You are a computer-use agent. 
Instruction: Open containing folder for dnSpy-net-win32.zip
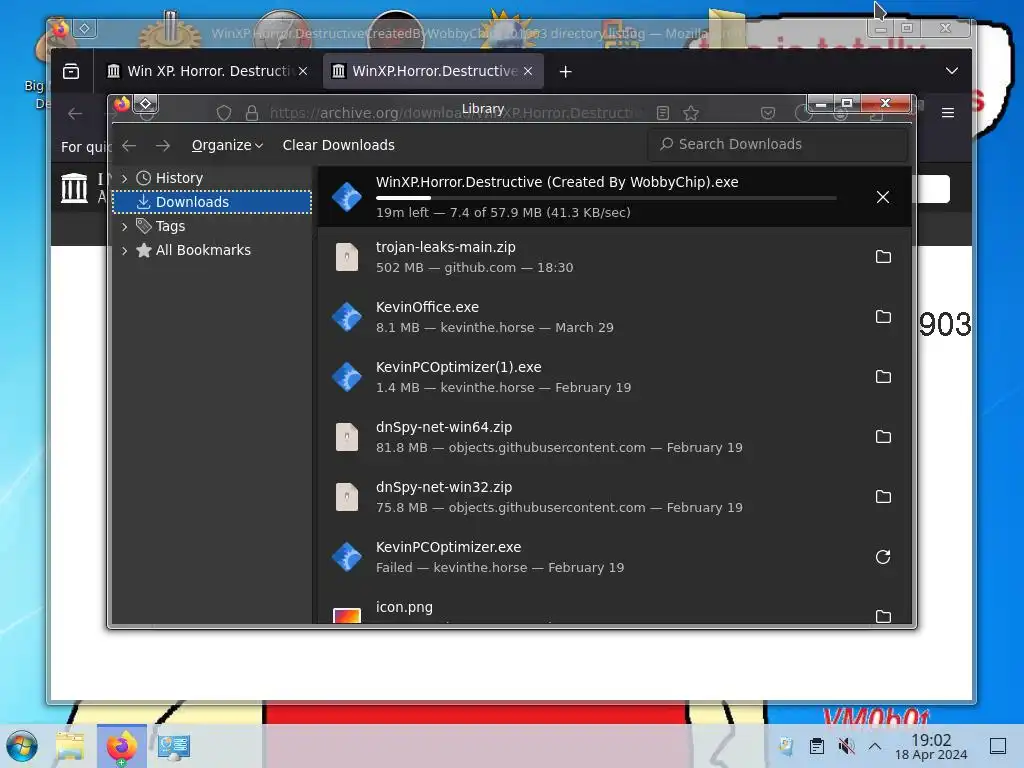883,497
